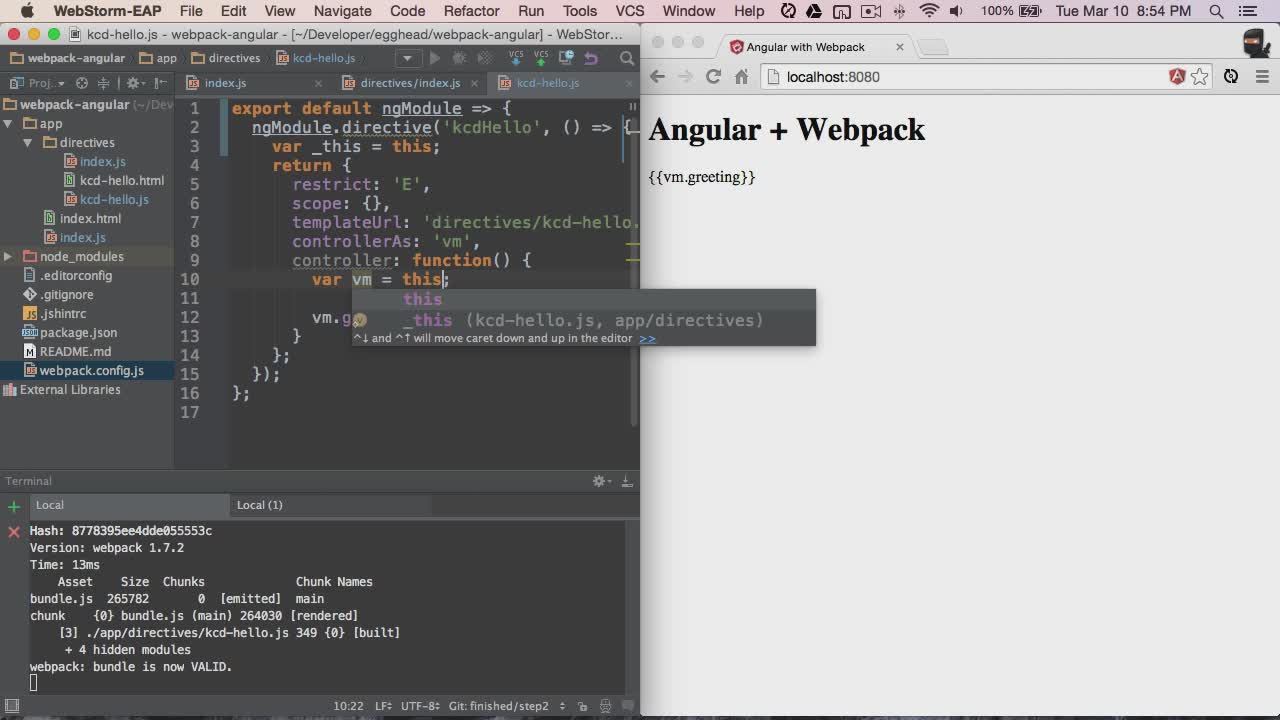Viewport: 1280px width, 720px height.
Task: Toggle read-only lock icon in status bar
Action: click(x=583, y=706)
